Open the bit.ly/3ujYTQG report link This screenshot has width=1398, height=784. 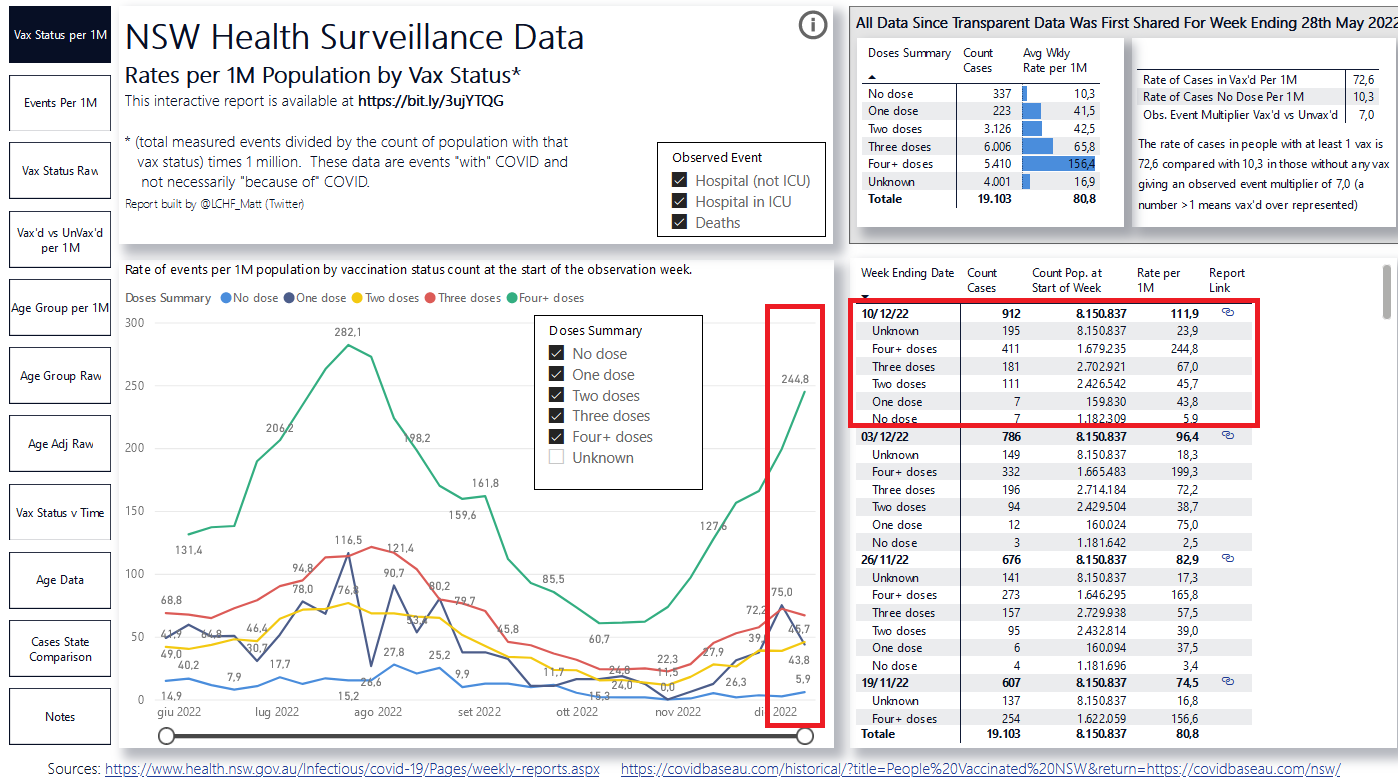431,101
